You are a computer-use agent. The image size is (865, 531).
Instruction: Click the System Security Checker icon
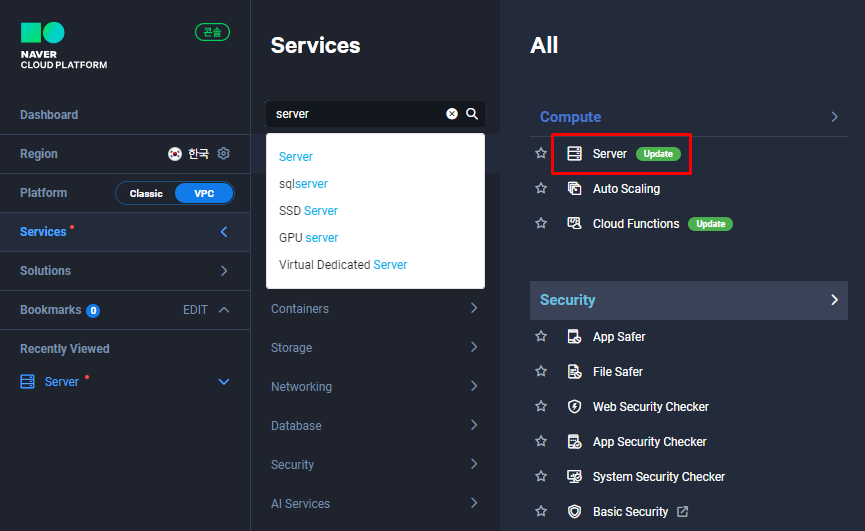(574, 476)
